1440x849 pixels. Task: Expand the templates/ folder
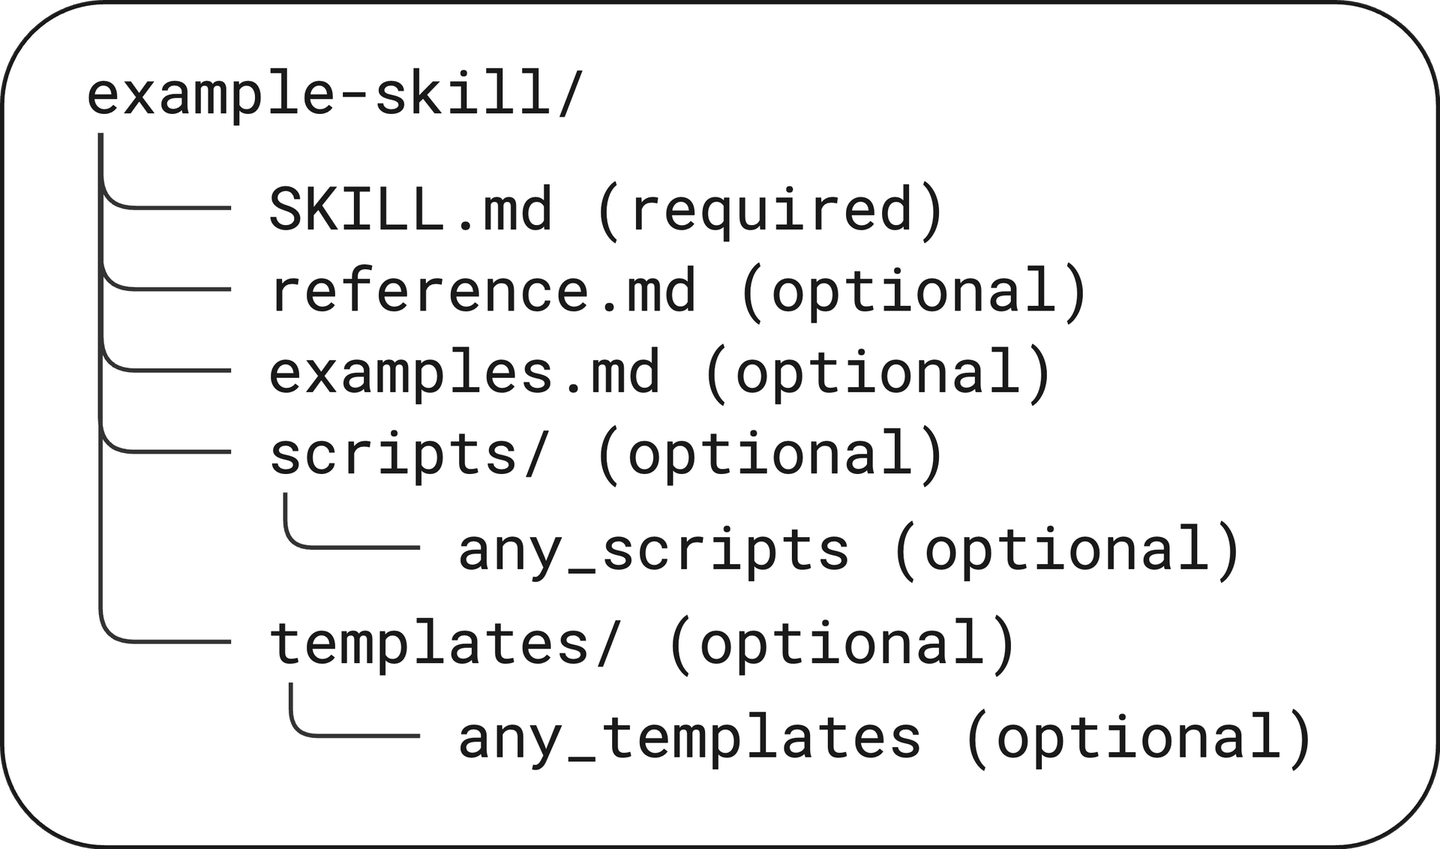pyautogui.click(x=446, y=641)
